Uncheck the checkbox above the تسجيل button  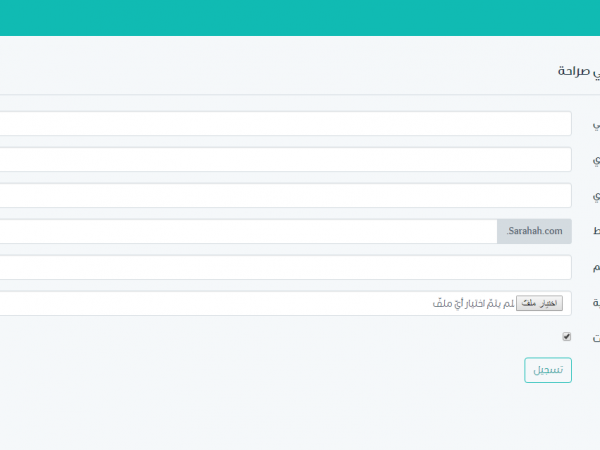point(567,337)
